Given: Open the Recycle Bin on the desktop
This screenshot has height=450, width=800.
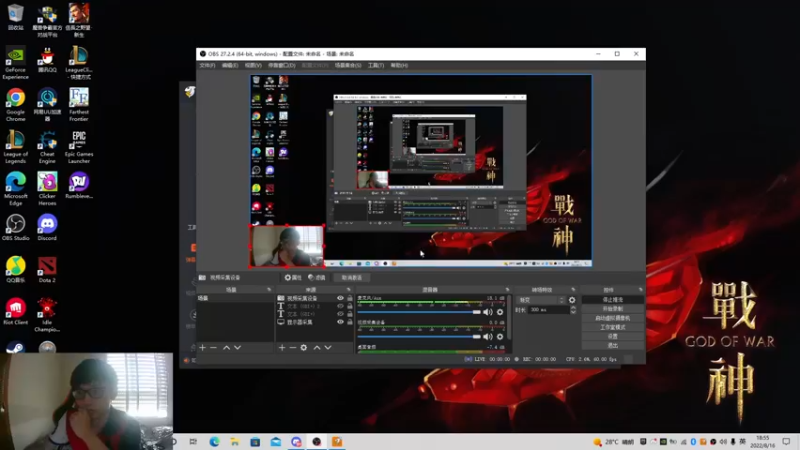Looking at the screenshot, I should 15,17.
